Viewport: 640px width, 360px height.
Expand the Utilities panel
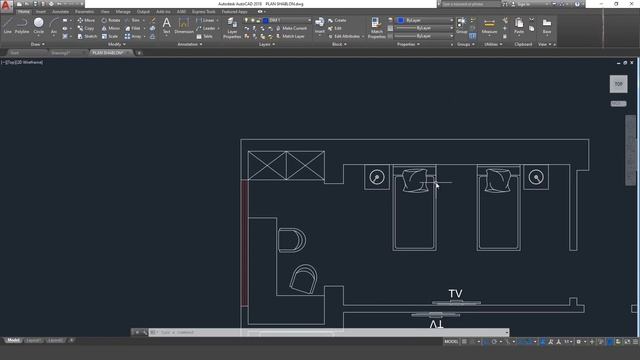(x=493, y=44)
